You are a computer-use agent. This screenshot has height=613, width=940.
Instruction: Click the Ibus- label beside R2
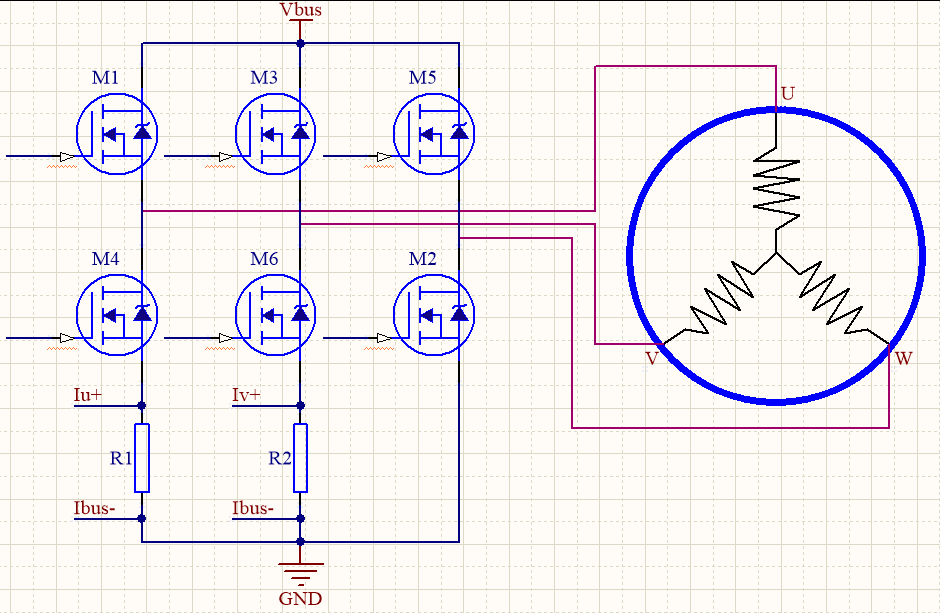(253, 508)
